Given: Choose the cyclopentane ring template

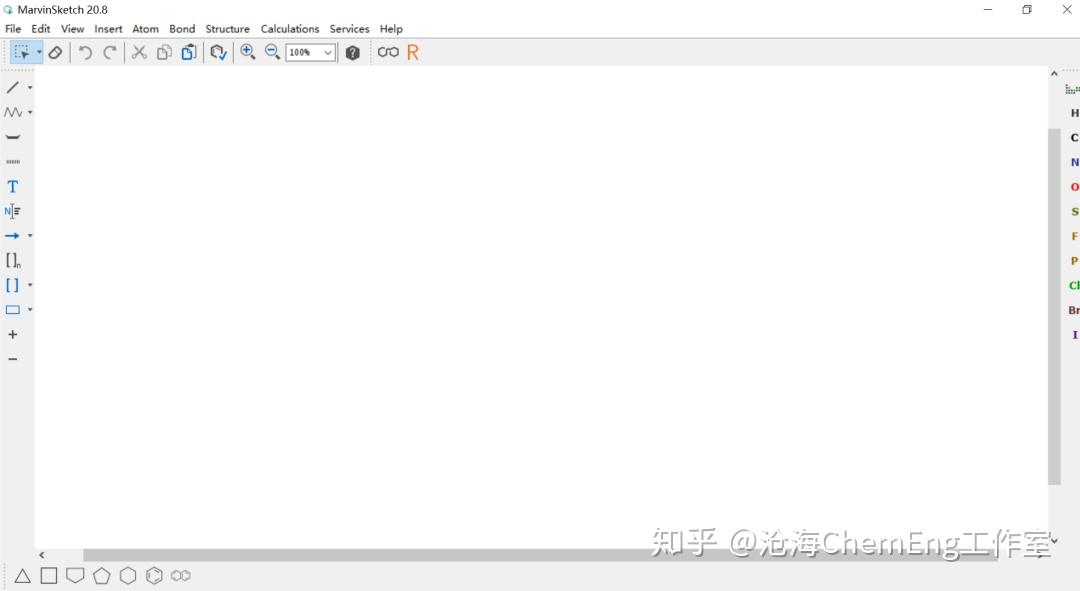Looking at the screenshot, I should tap(101, 575).
